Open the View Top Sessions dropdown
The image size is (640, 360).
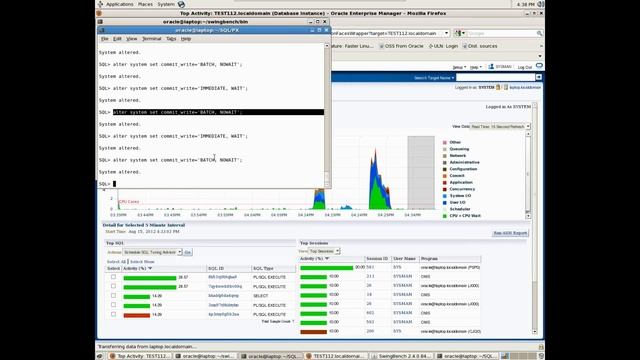click(324, 251)
